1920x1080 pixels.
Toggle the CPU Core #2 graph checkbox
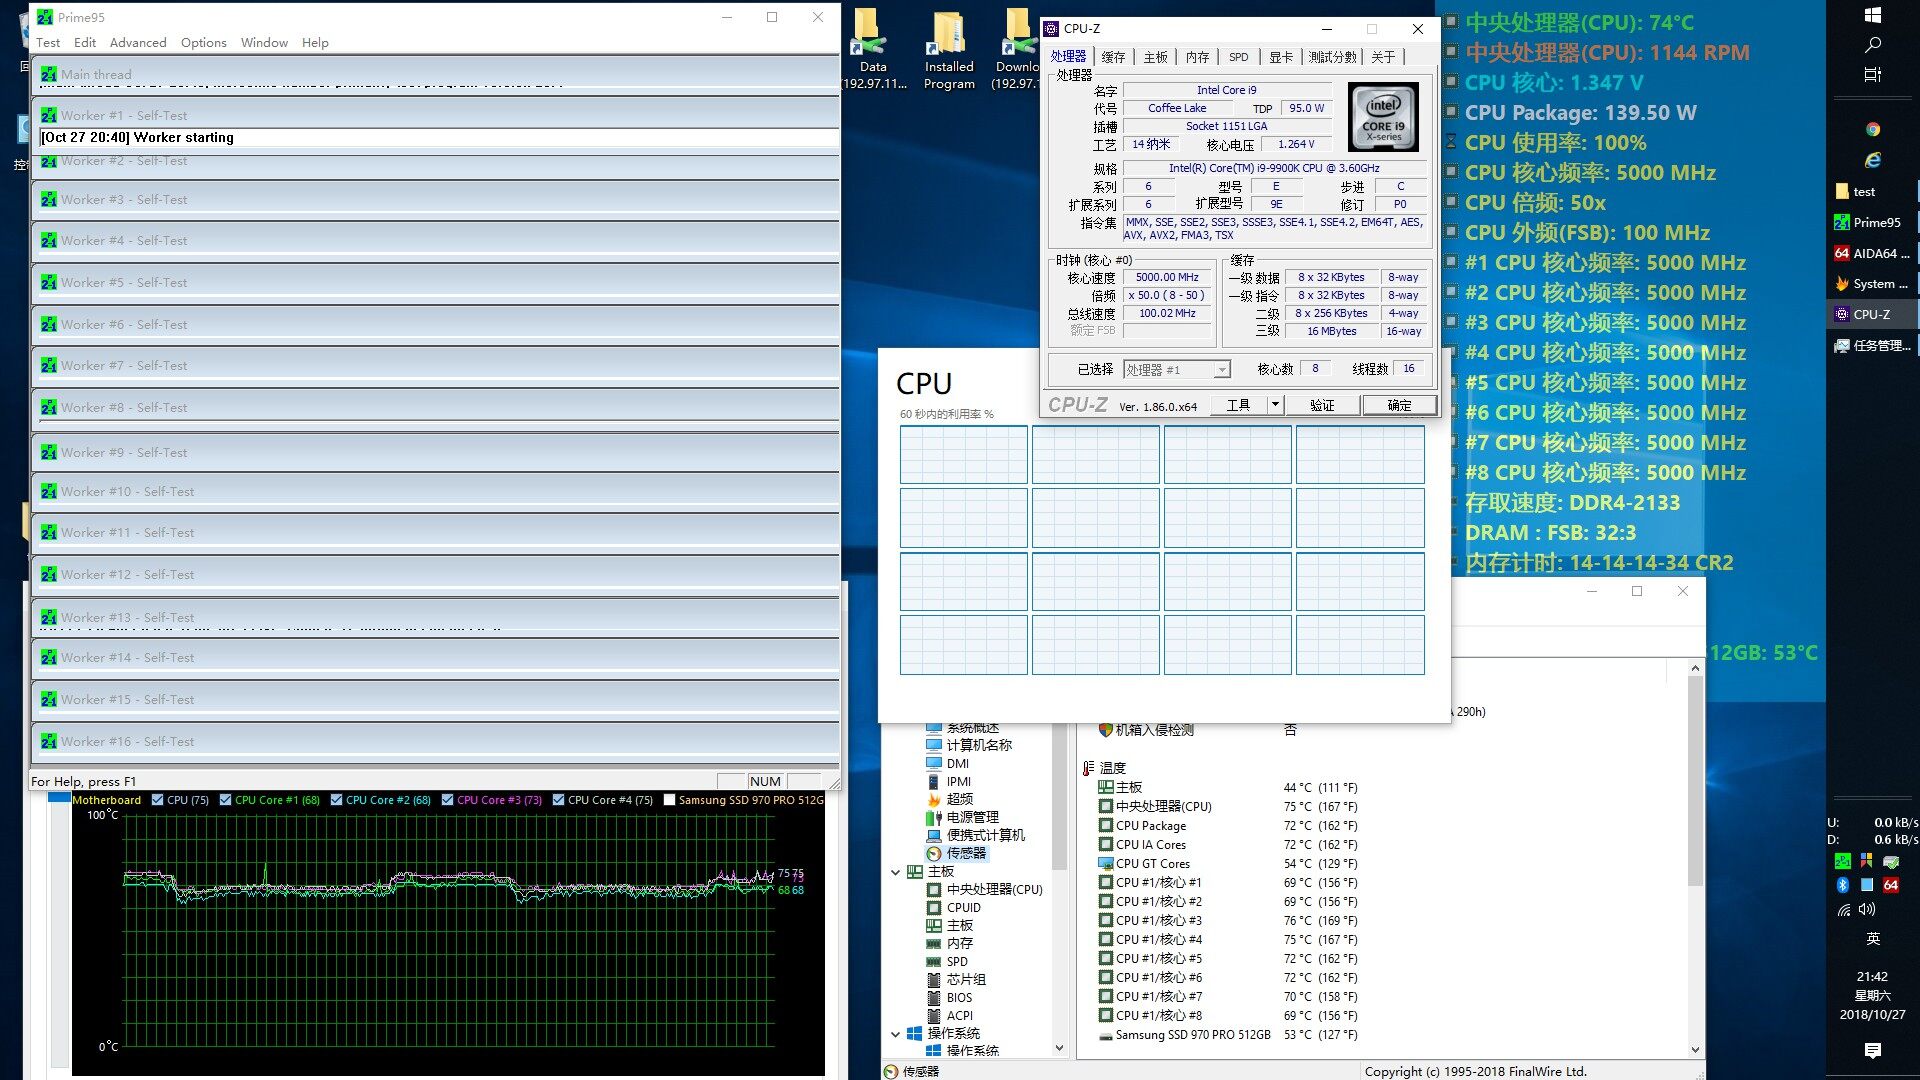[x=336, y=800]
